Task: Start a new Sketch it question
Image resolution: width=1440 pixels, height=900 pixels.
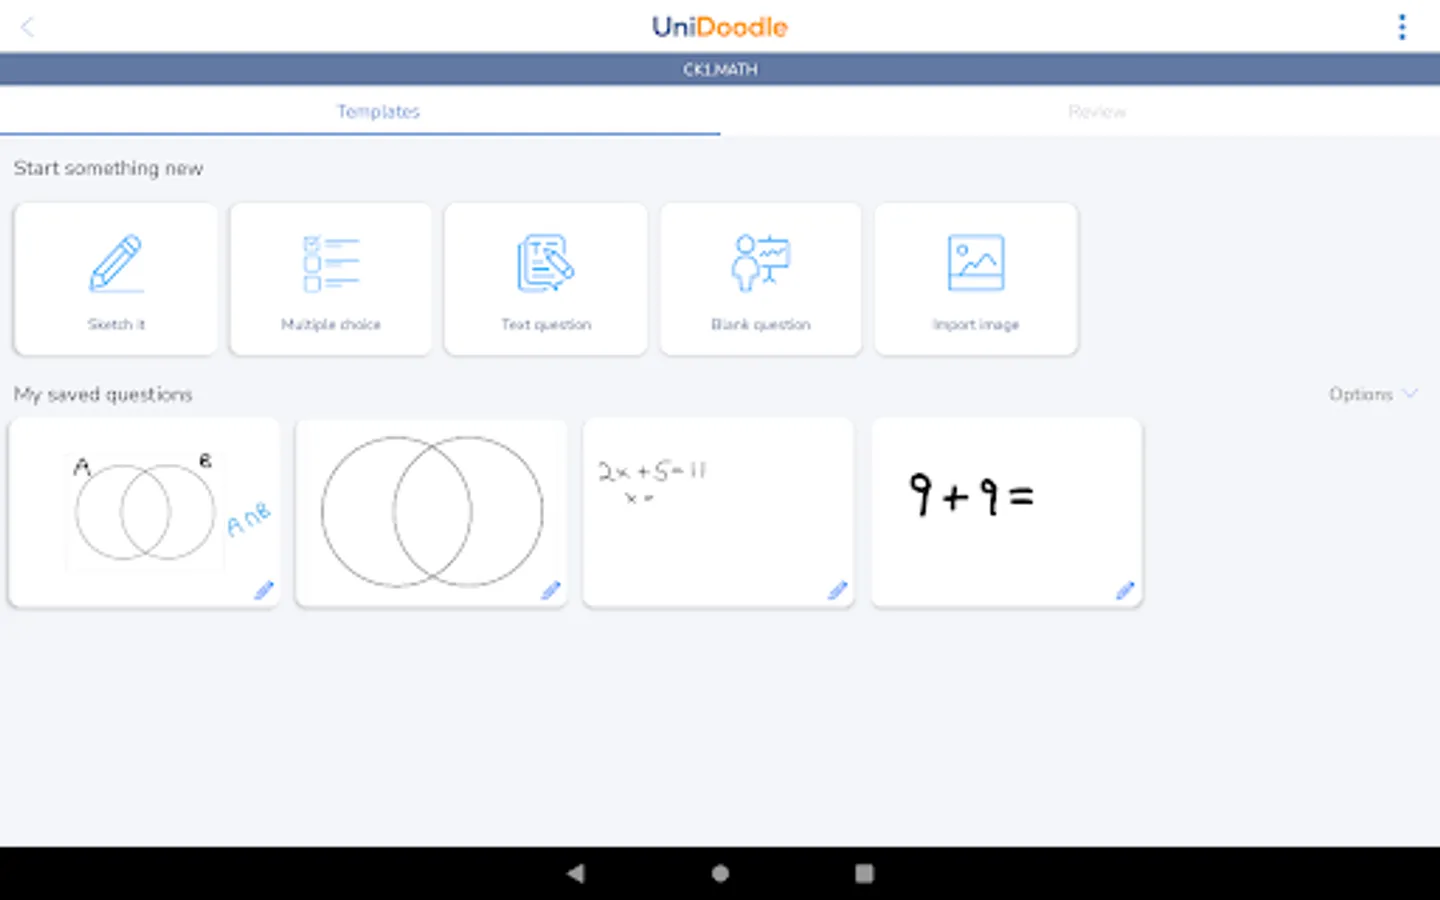Action: (x=116, y=279)
